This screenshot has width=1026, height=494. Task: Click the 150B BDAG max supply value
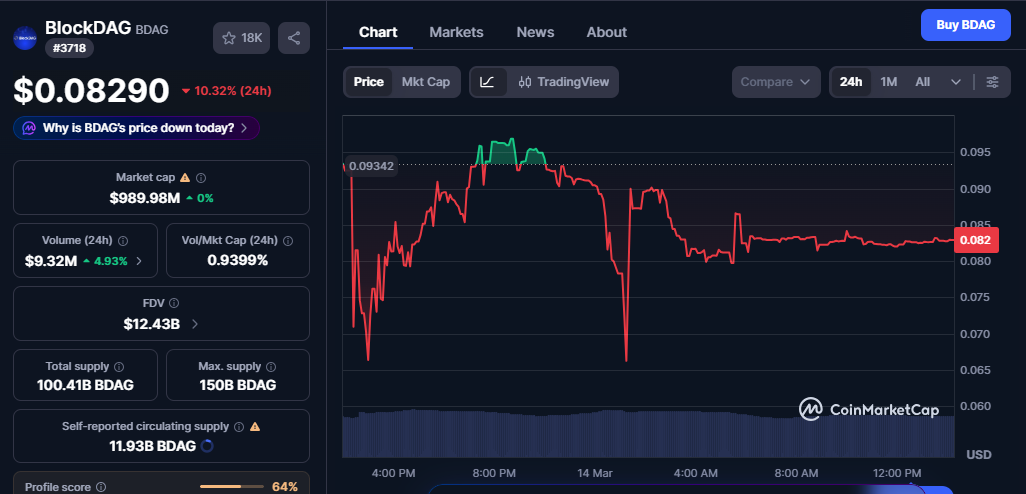click(238, 385)
